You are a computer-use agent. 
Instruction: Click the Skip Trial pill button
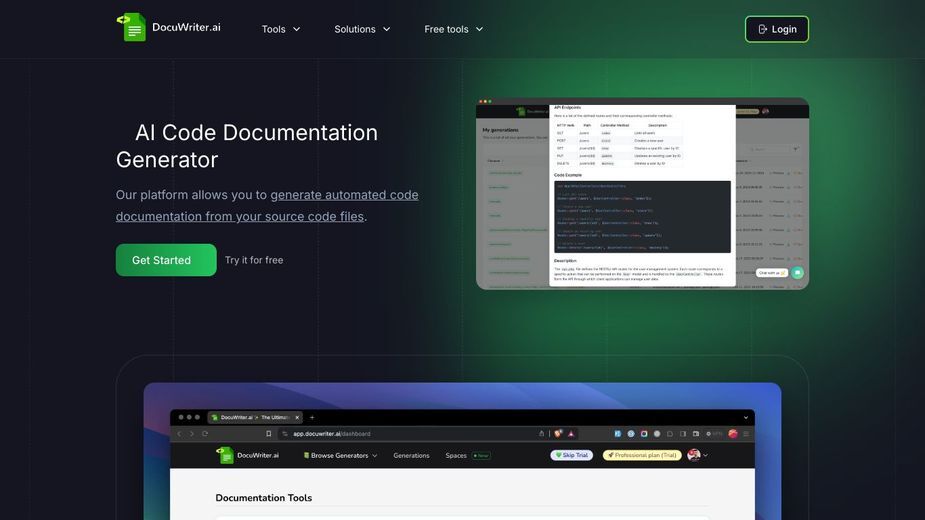point(572,455)
